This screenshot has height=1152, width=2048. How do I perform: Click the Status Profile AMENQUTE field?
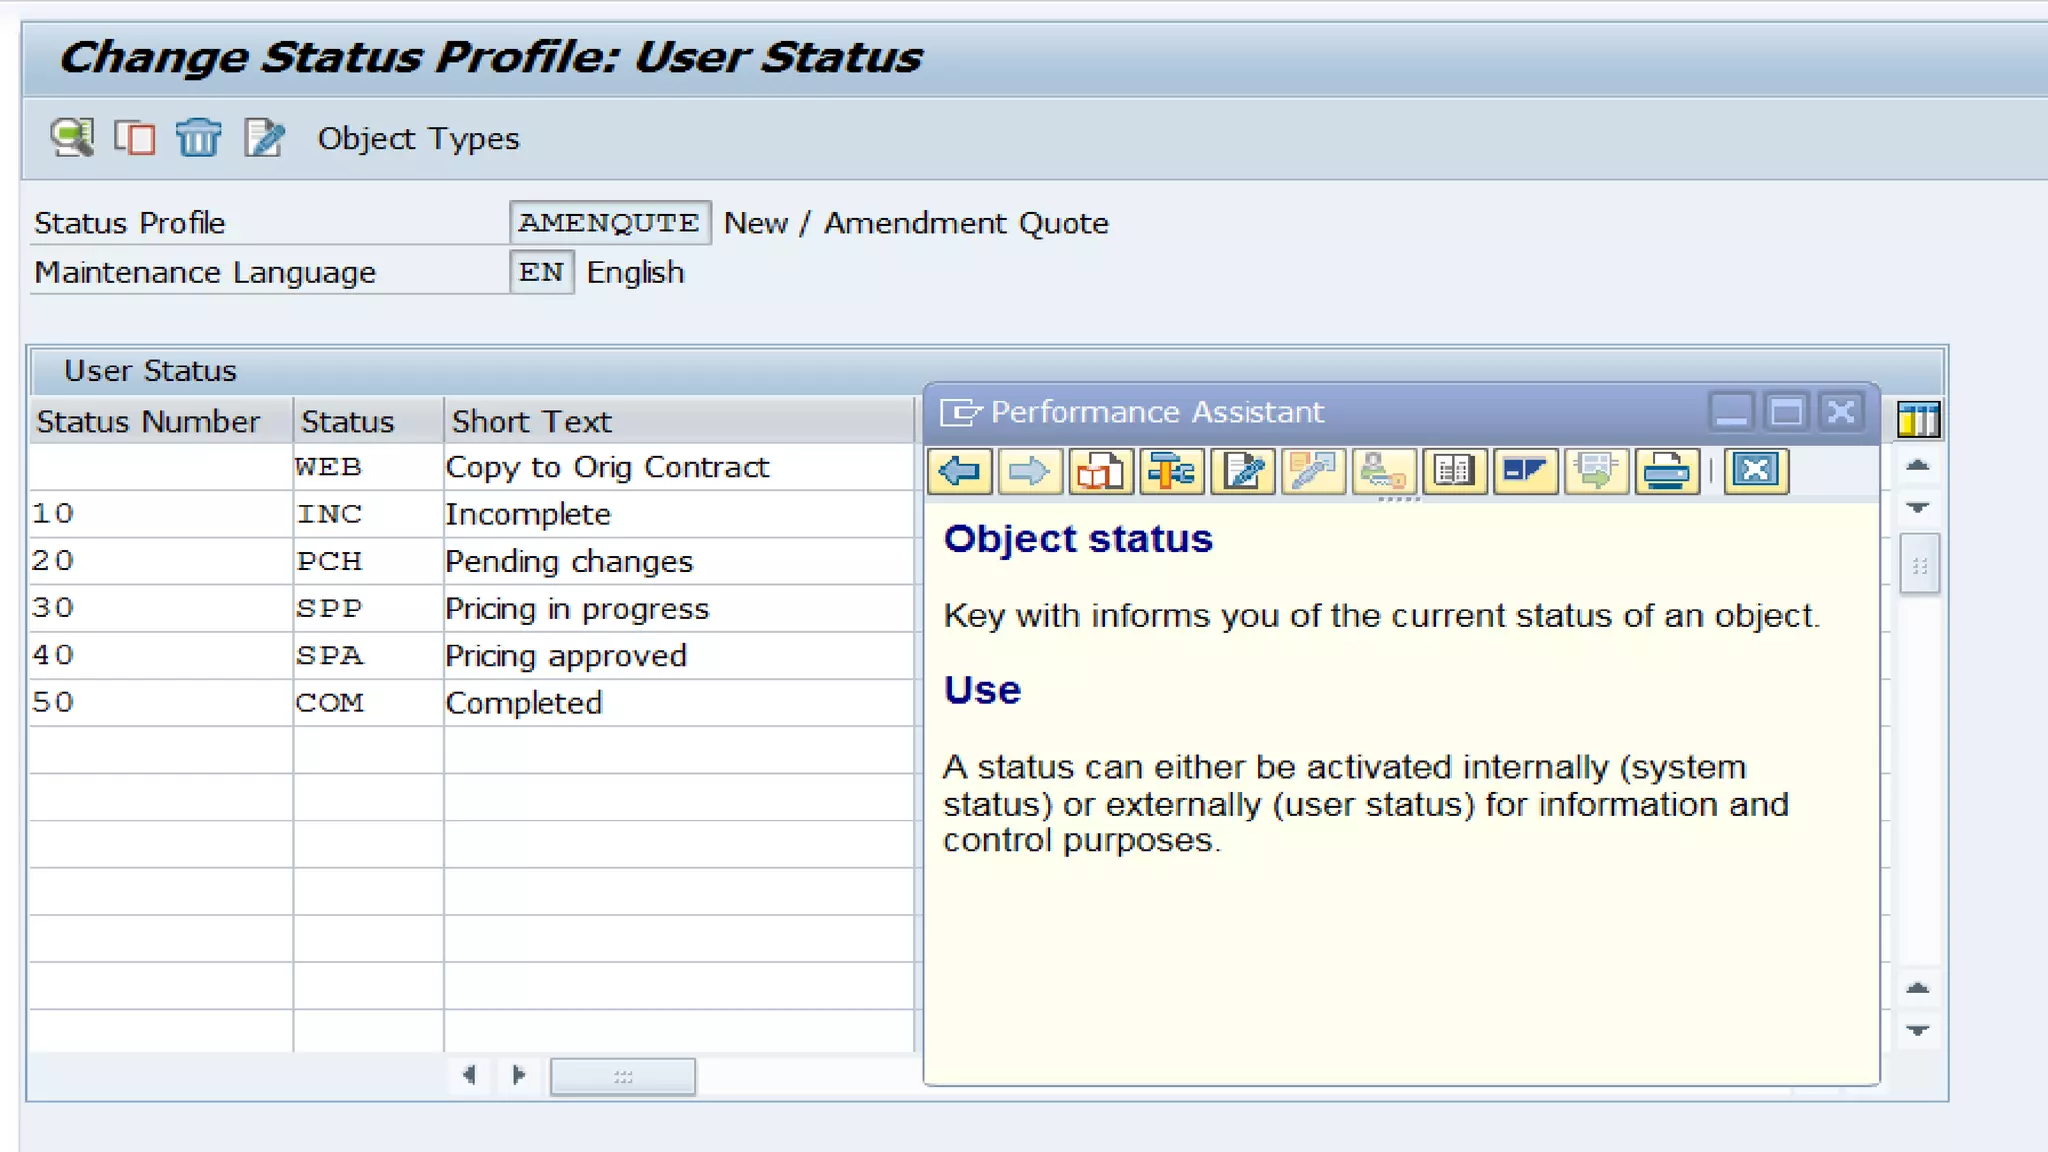tap(609, 223)
